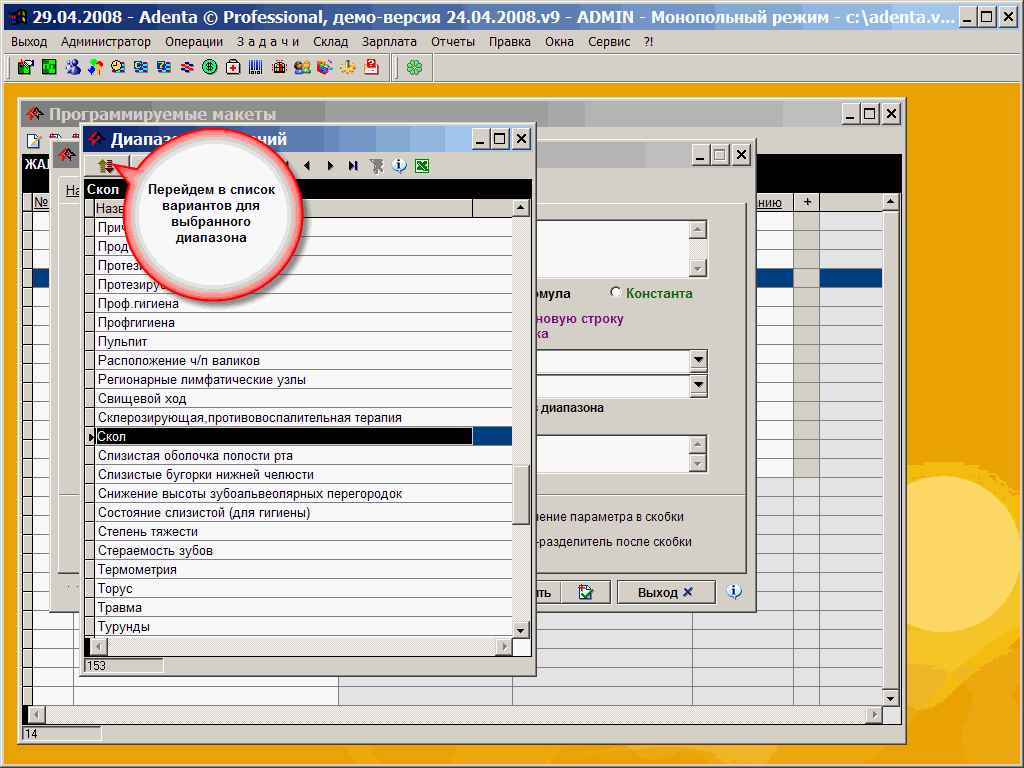The width and height of the screenshot is (1024, 768).
Task: Click the info icon in the range toolbar
Action: (x=399, y=166)
